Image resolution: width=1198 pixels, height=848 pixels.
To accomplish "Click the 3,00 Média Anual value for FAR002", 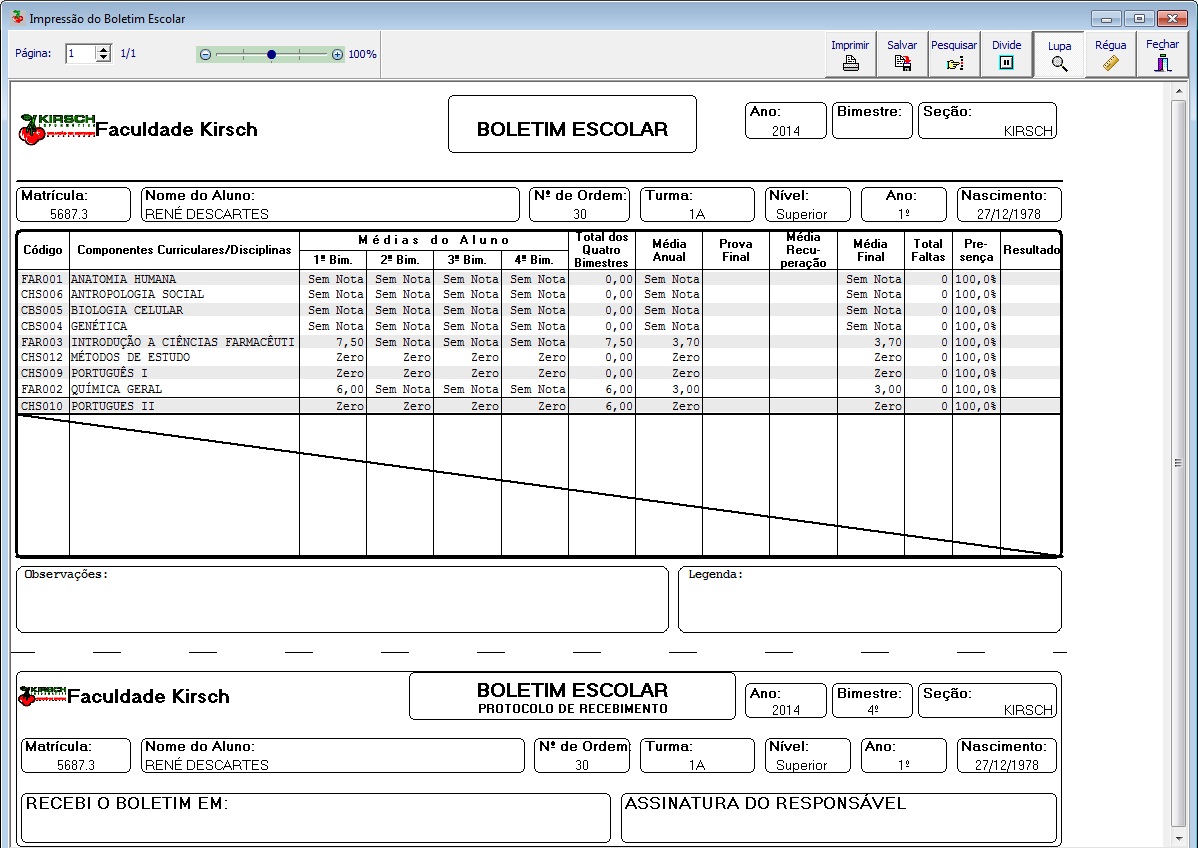I will tap(685, 390).
